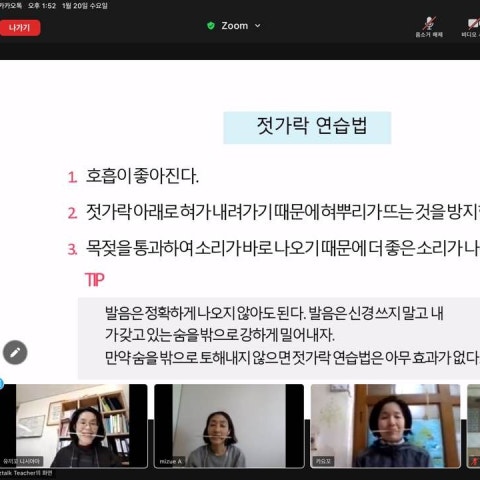Open the pencil annotation tool
Viewport: 480px width, 480px height.
(x=15, y=352)
